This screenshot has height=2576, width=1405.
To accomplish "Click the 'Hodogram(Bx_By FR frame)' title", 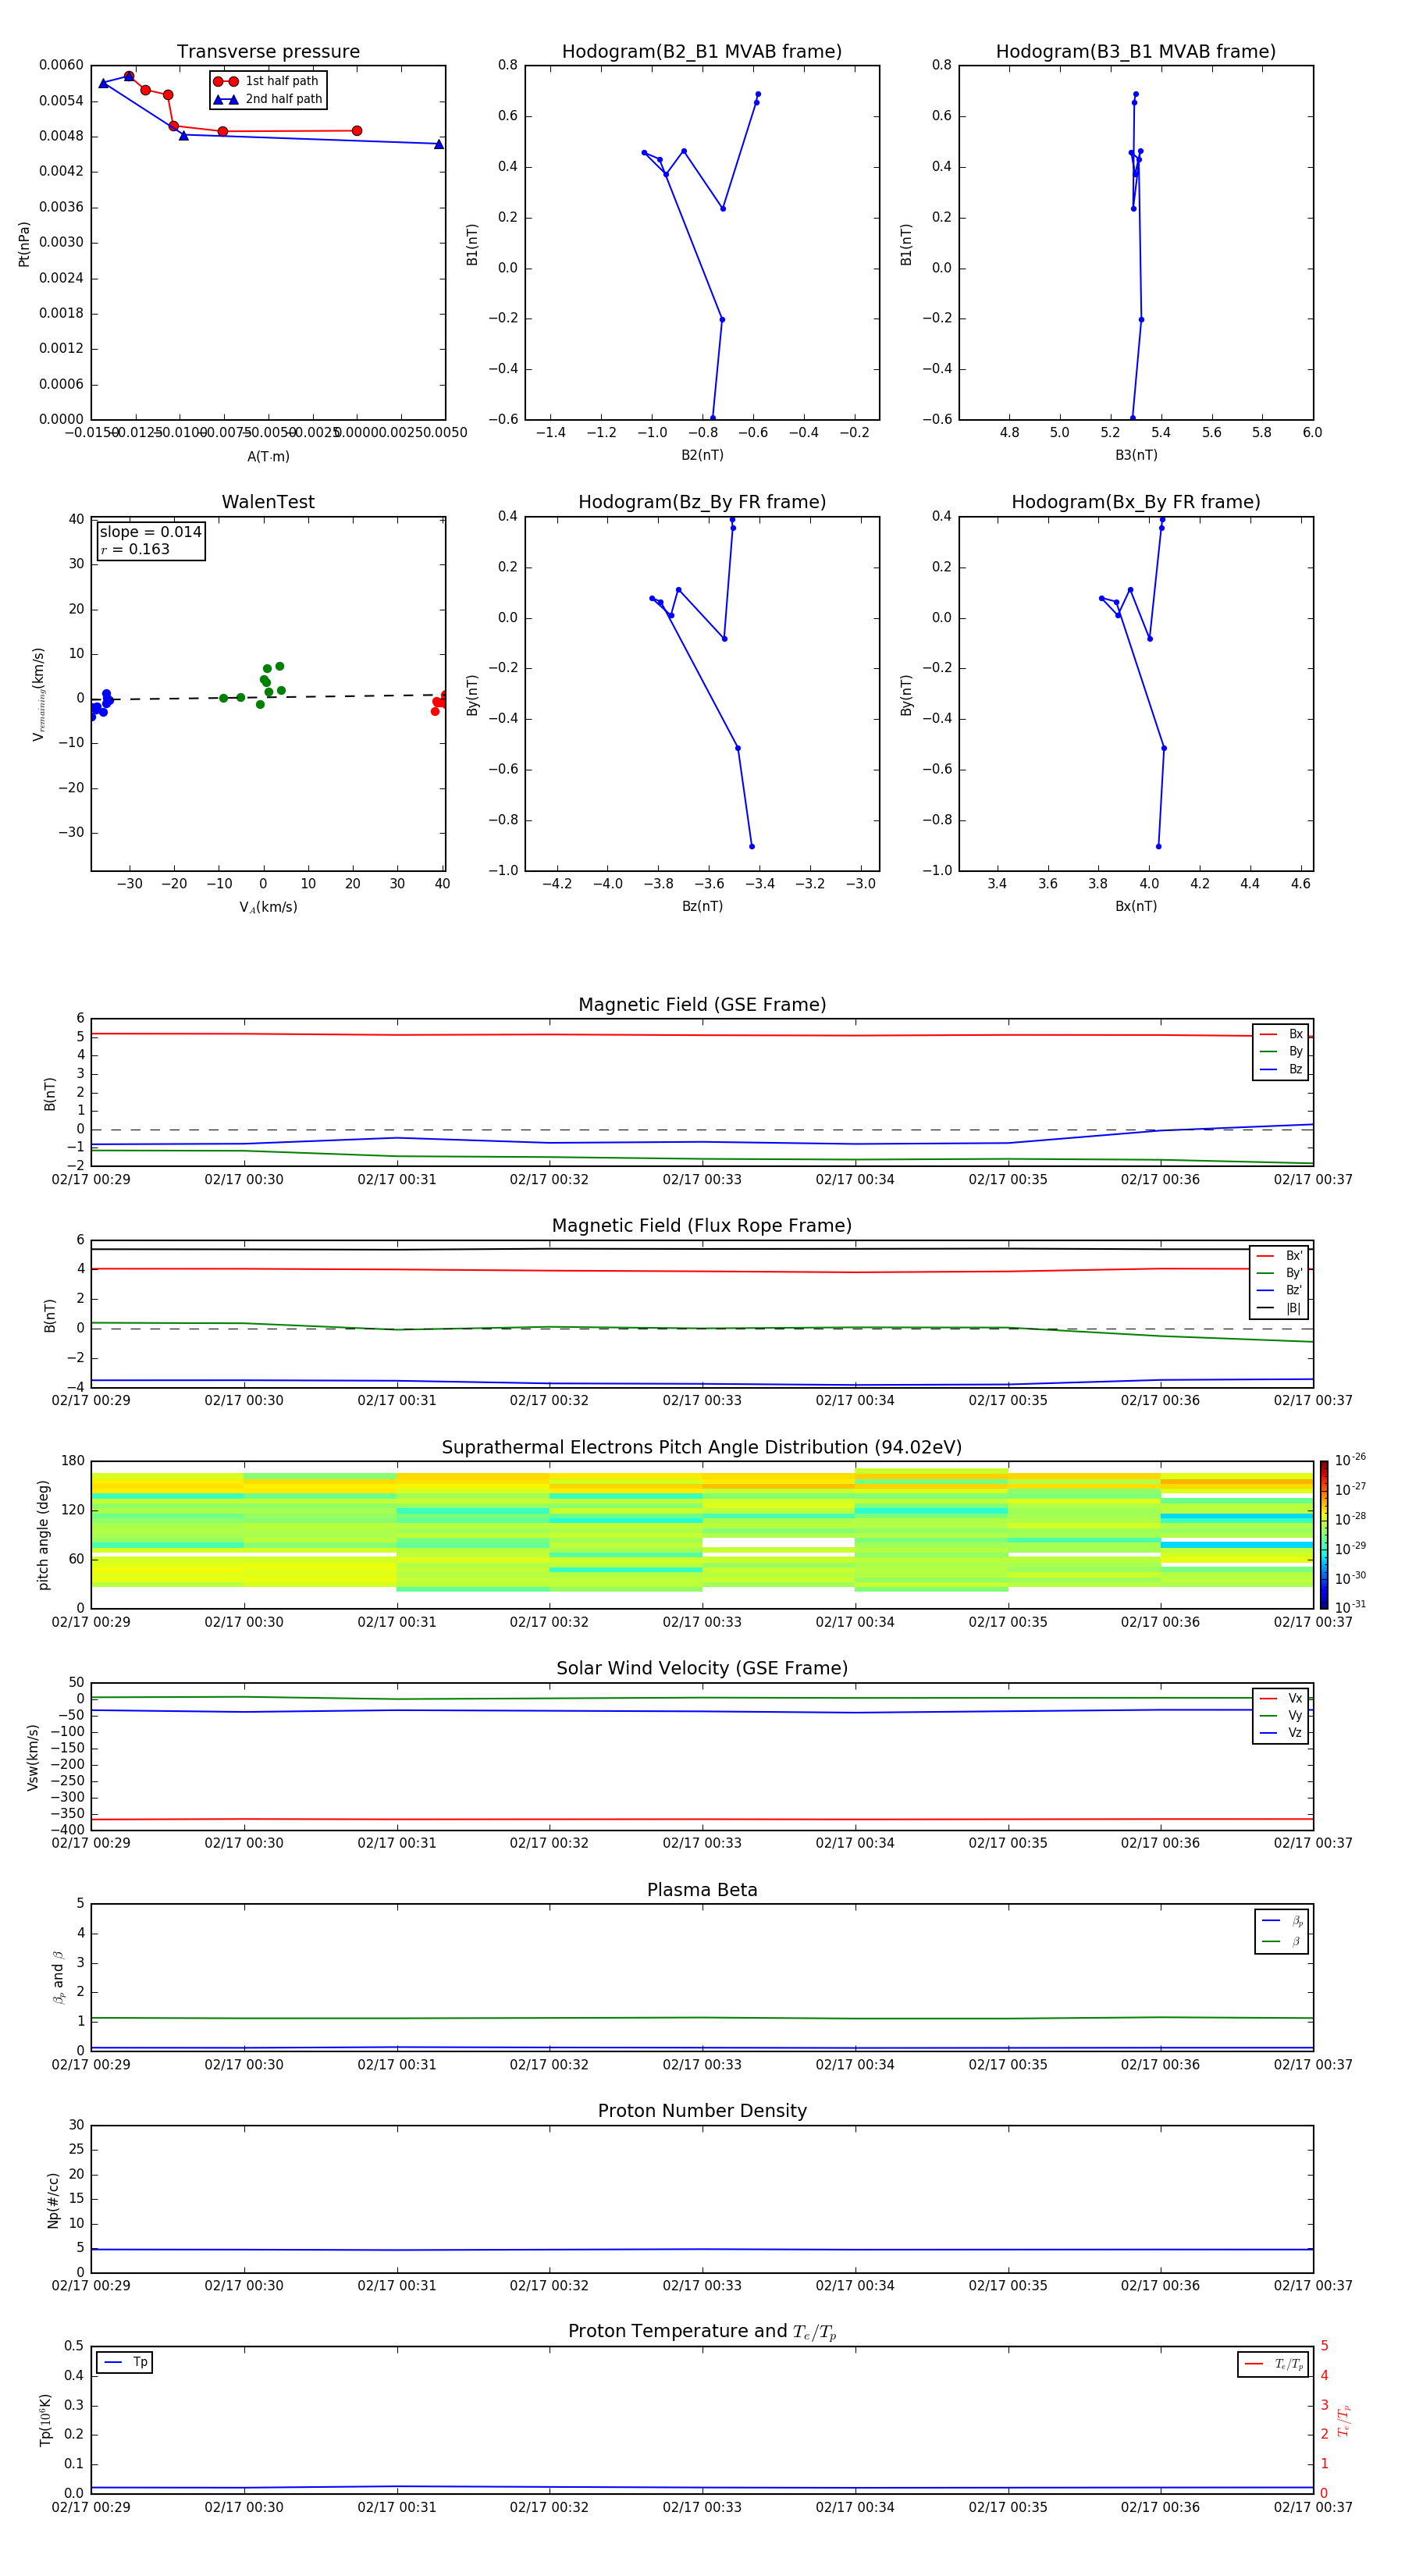I will 1136,502.
